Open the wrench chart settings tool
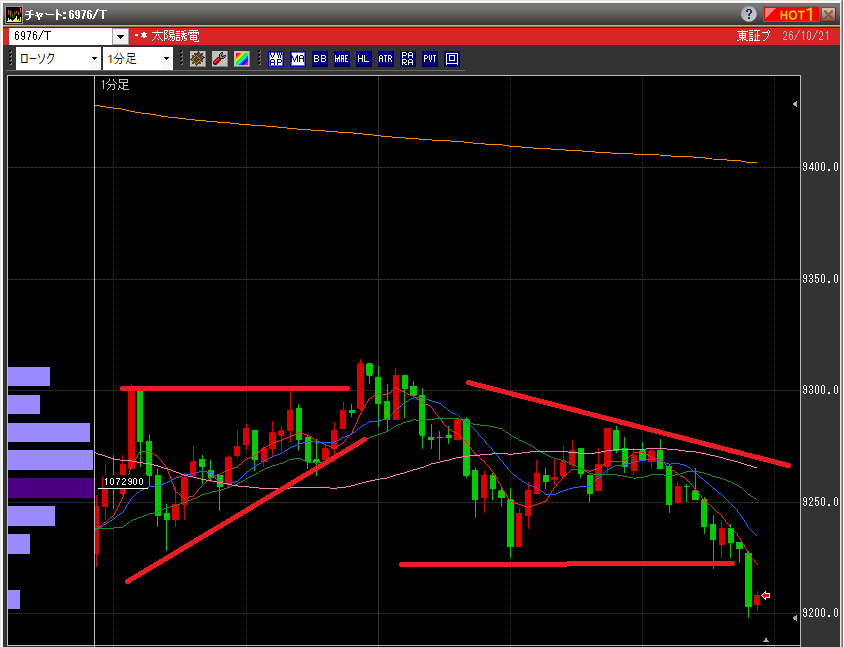This screenshot has width=844, height=647. click(220, 59)
